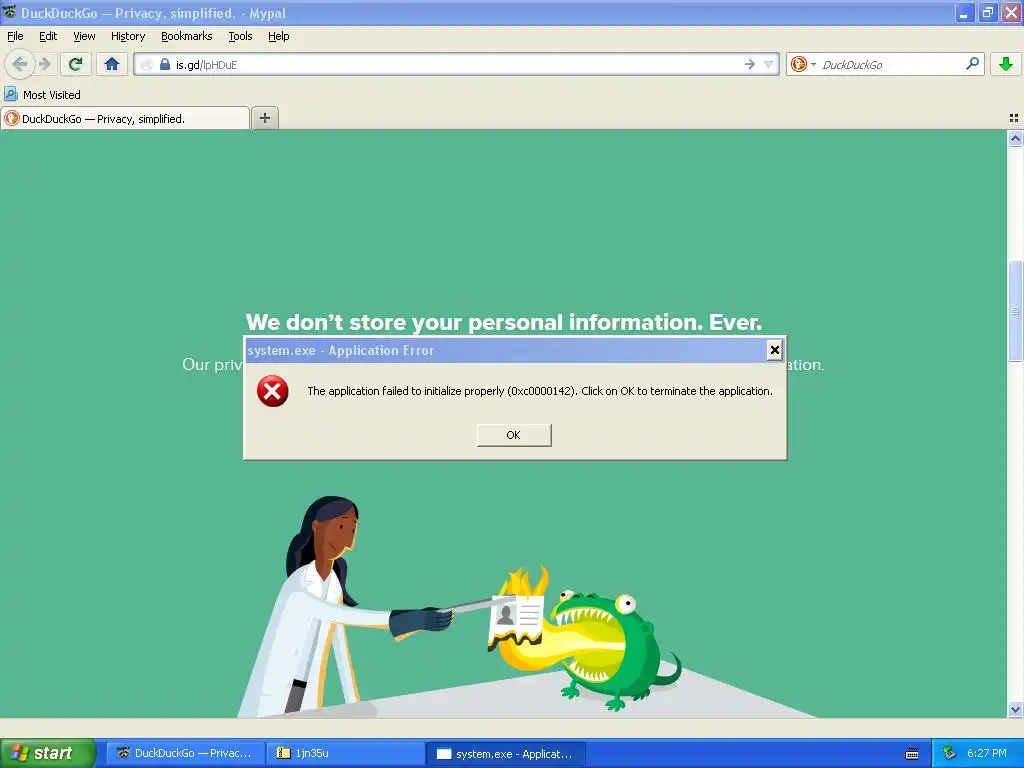Click the error message text 0xc0000142
Viewport: 1024px width, 768px height.
541,391
